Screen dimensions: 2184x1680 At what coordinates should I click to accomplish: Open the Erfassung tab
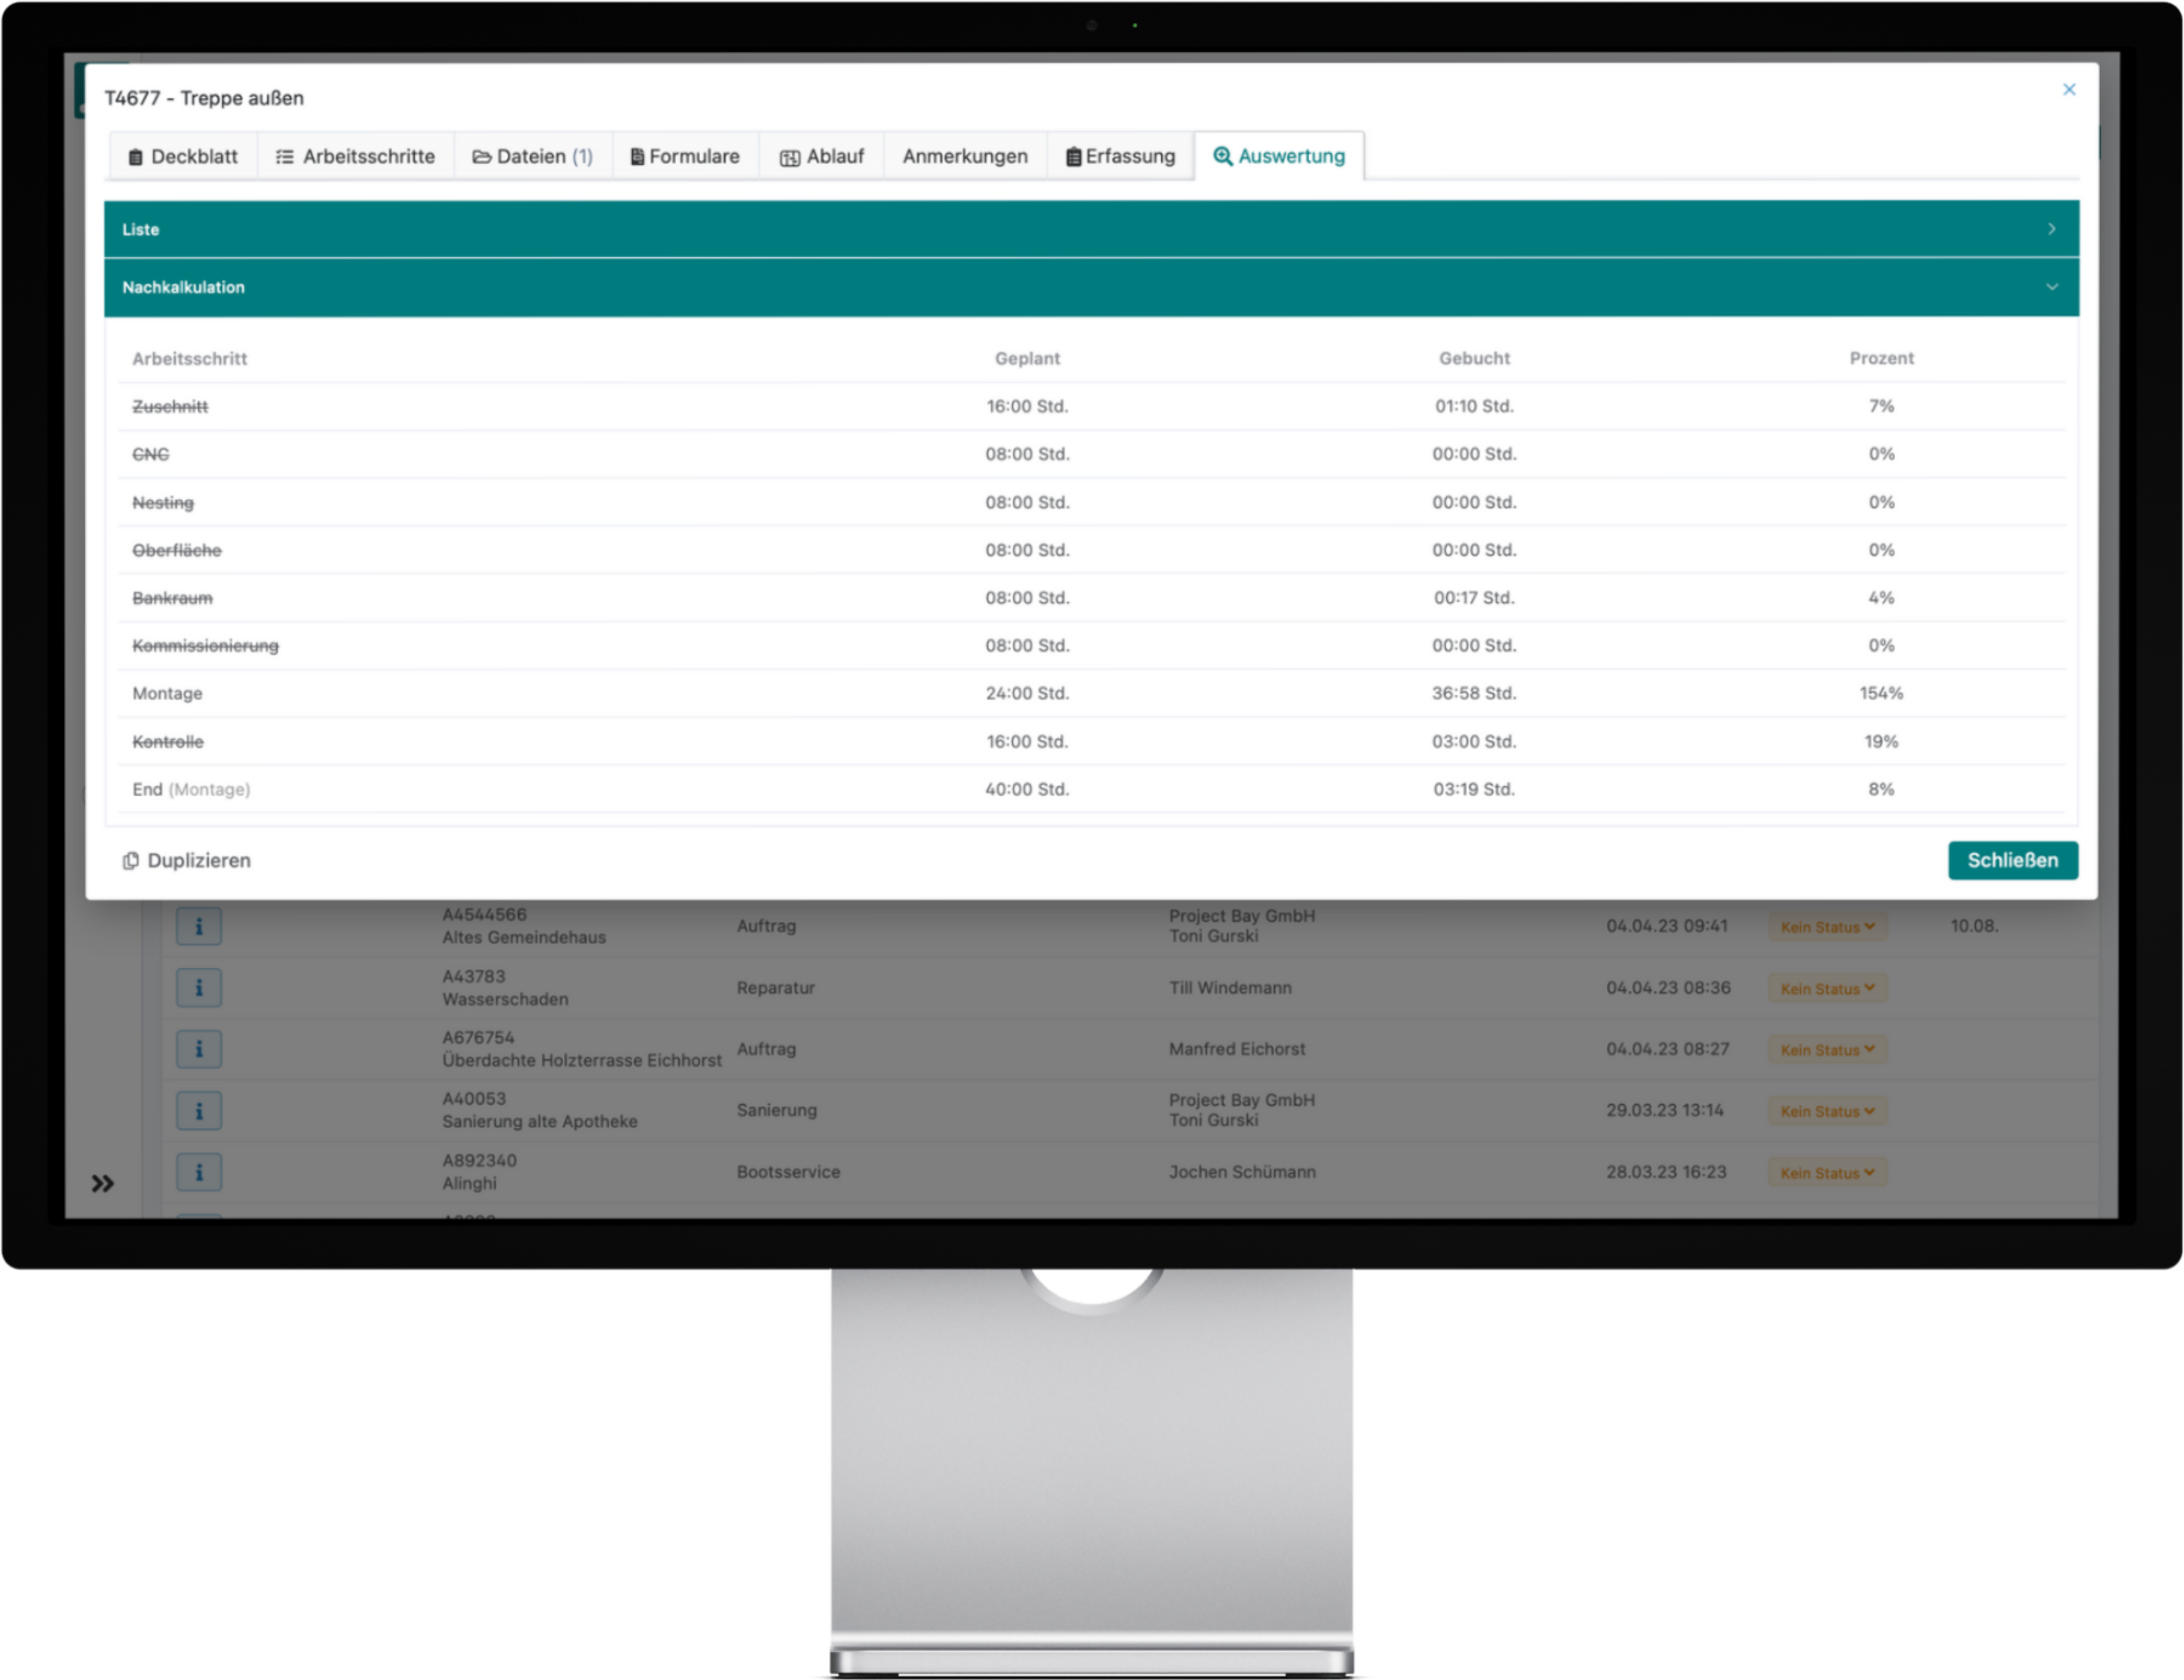pyautogui.click(x=1120, y=157)
